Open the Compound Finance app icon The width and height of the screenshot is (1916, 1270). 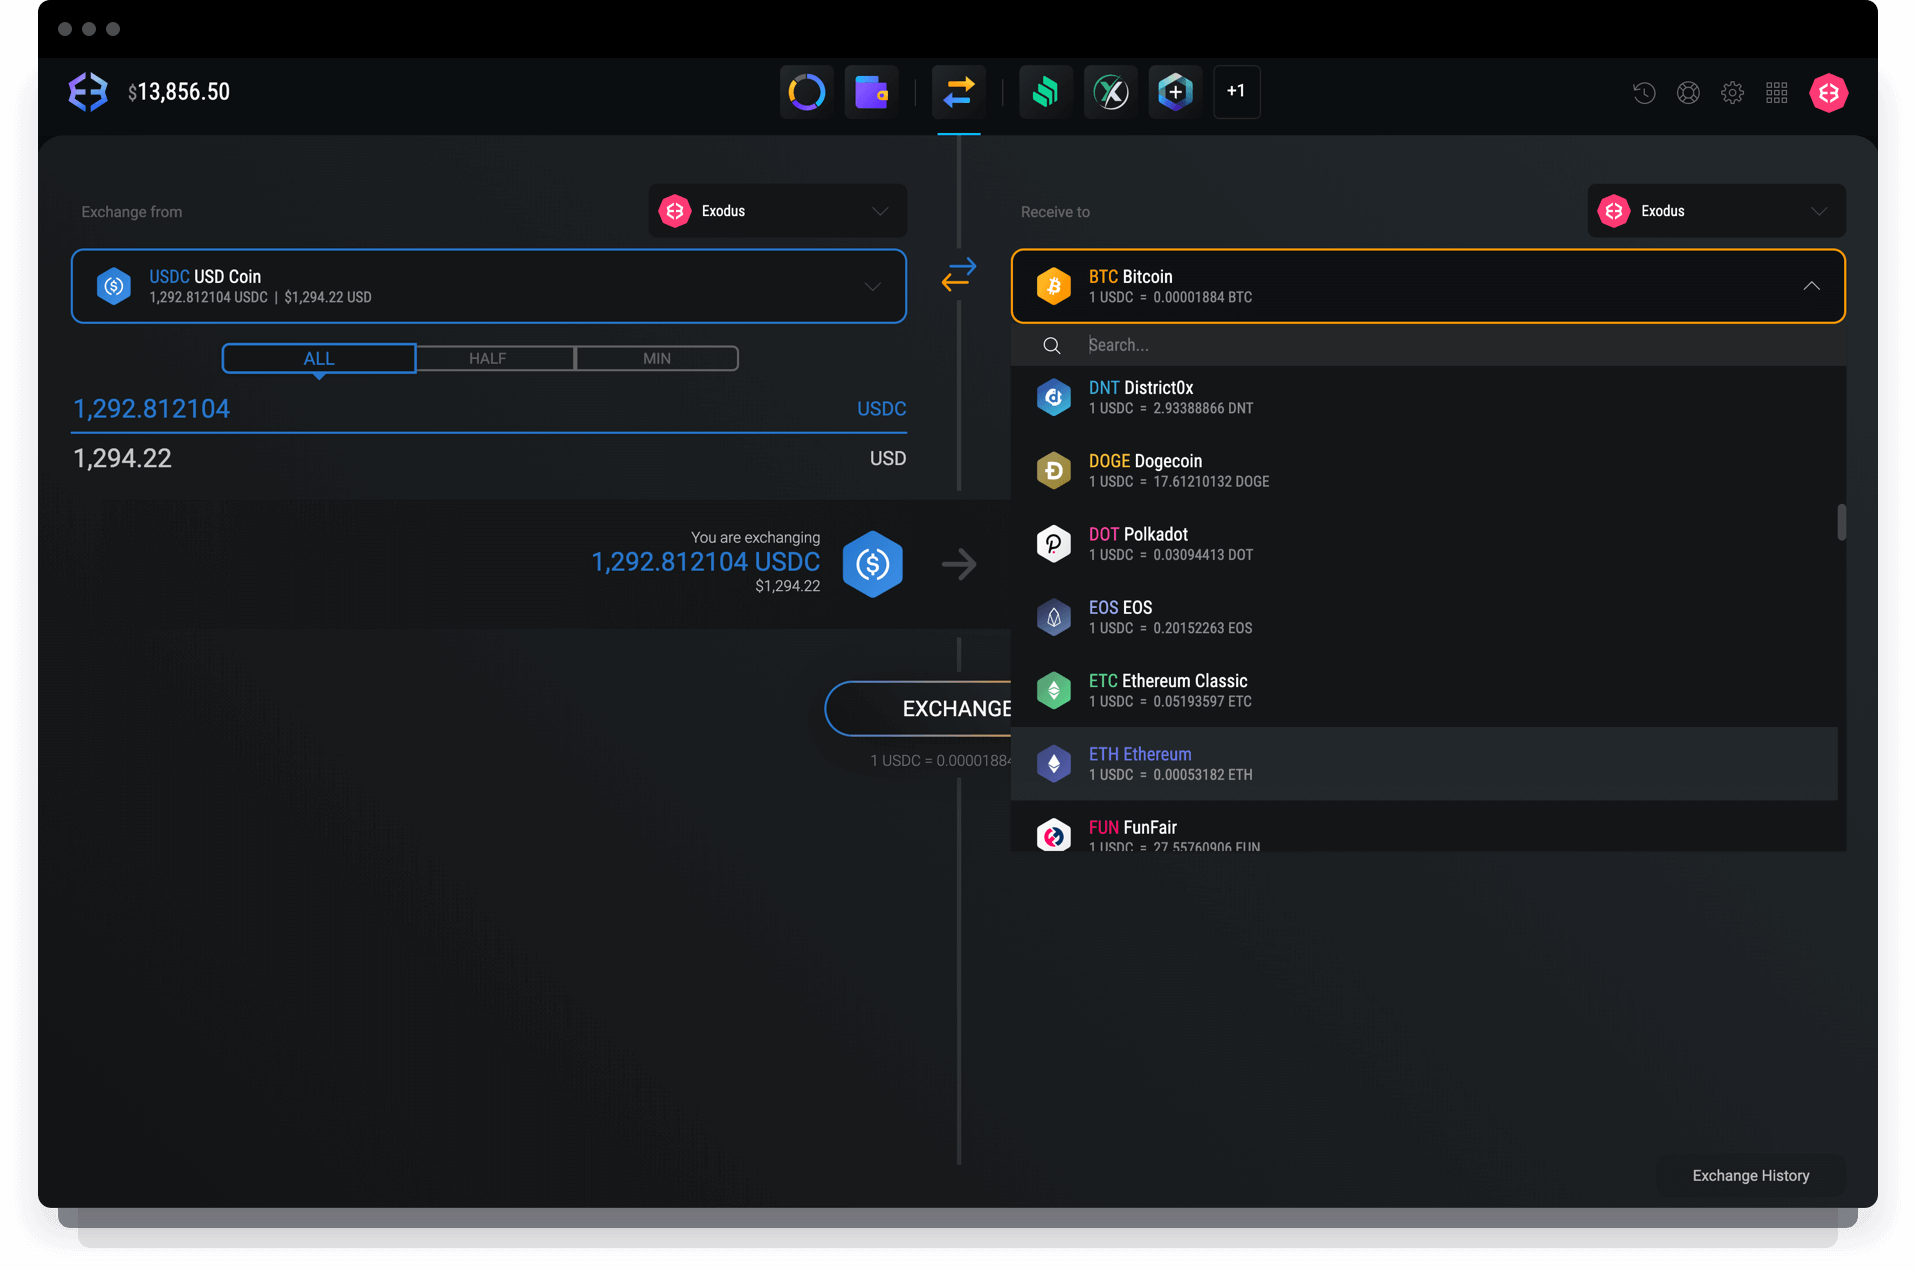1045,91
